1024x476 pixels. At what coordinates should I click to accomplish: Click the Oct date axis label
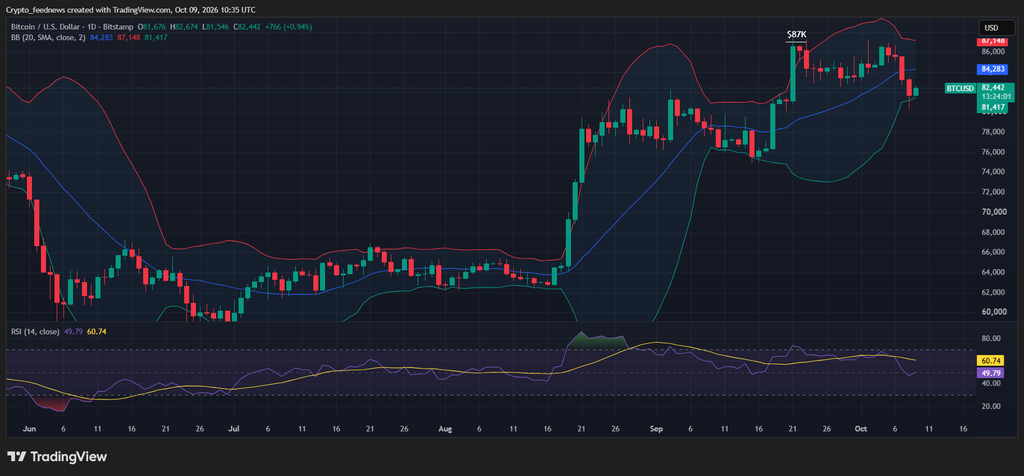click(x=862, y=430)
